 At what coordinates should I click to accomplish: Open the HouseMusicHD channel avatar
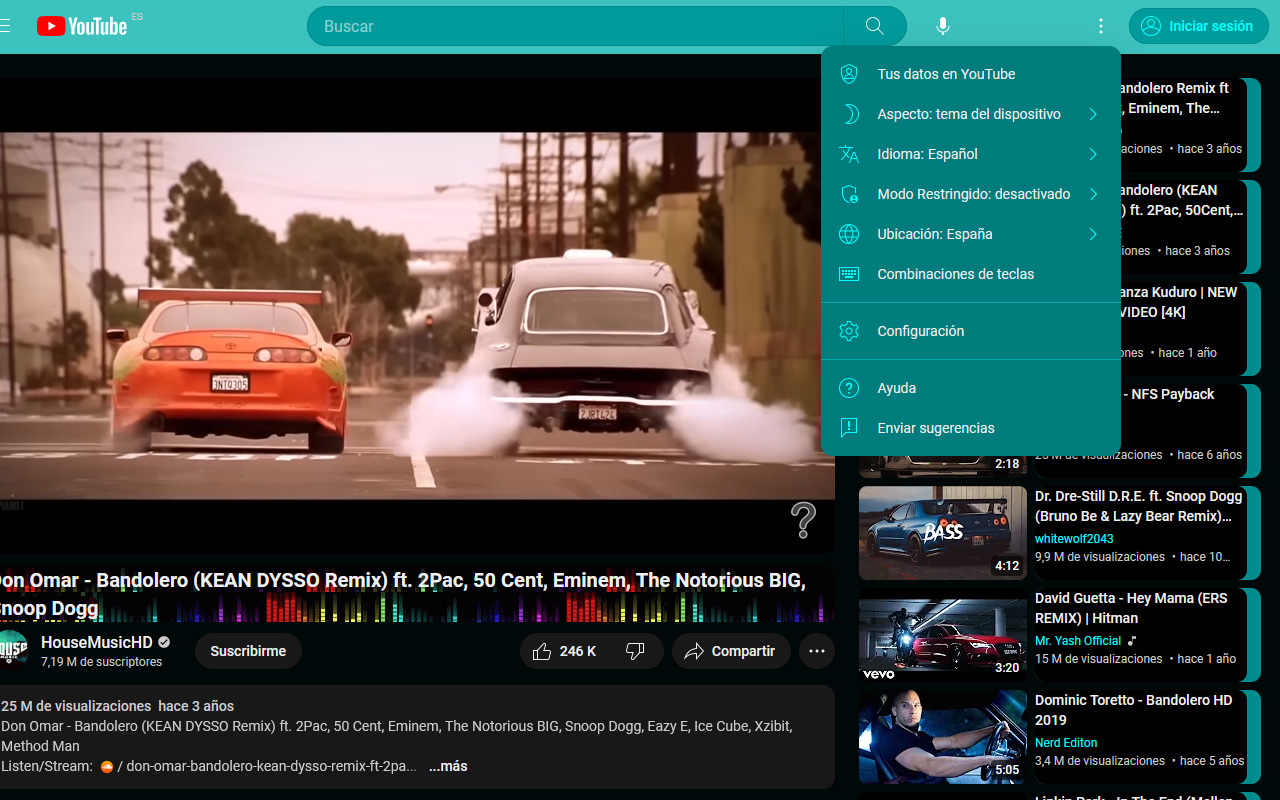[11, 650]
